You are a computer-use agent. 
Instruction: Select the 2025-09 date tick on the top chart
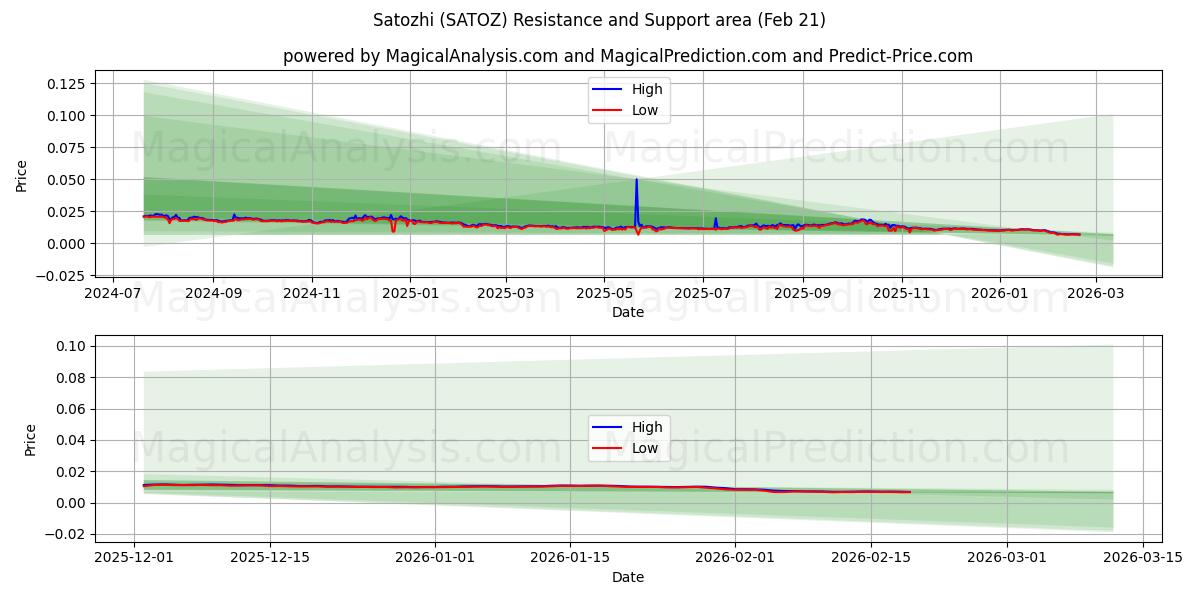click(x=803, y=293)
